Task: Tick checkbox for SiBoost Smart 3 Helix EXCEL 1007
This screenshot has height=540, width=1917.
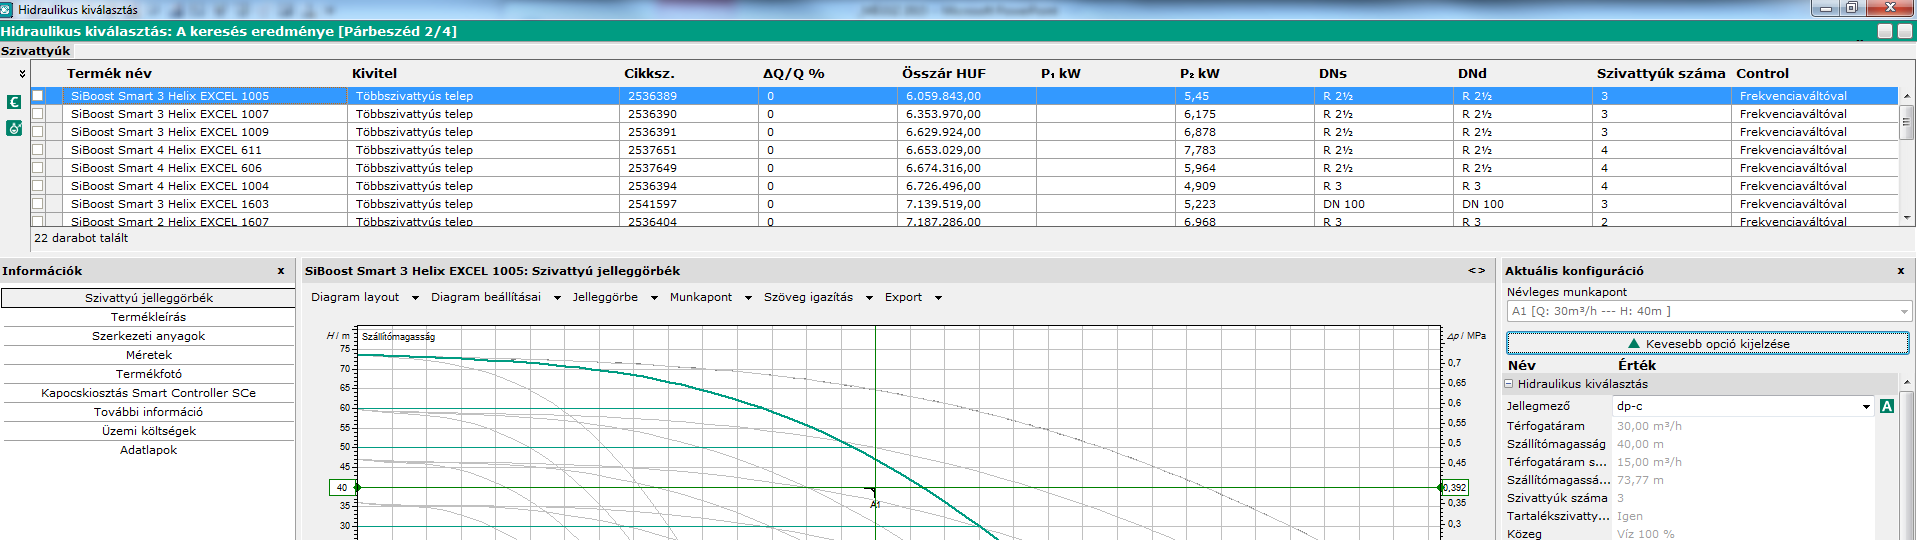Action: [x=38, y=114]
